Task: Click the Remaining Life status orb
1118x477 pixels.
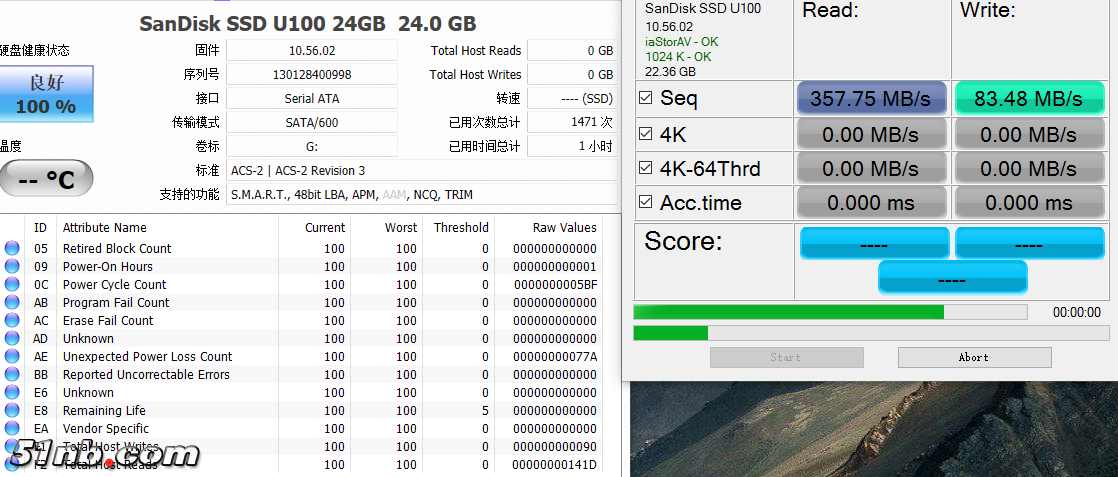Action: 12,411
